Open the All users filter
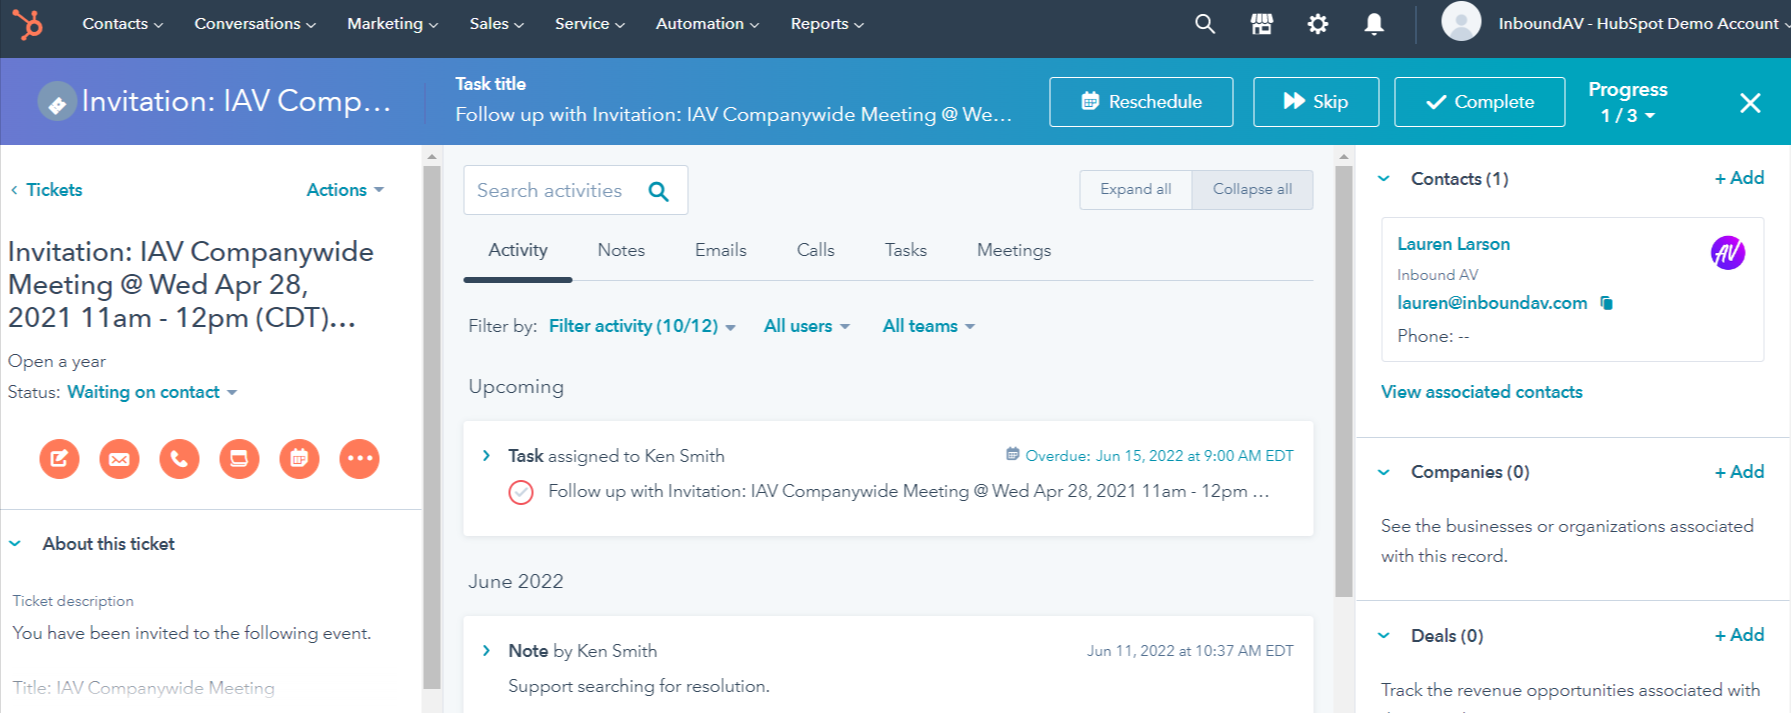The image size is (1791, 713). click(x=807, y=326)
